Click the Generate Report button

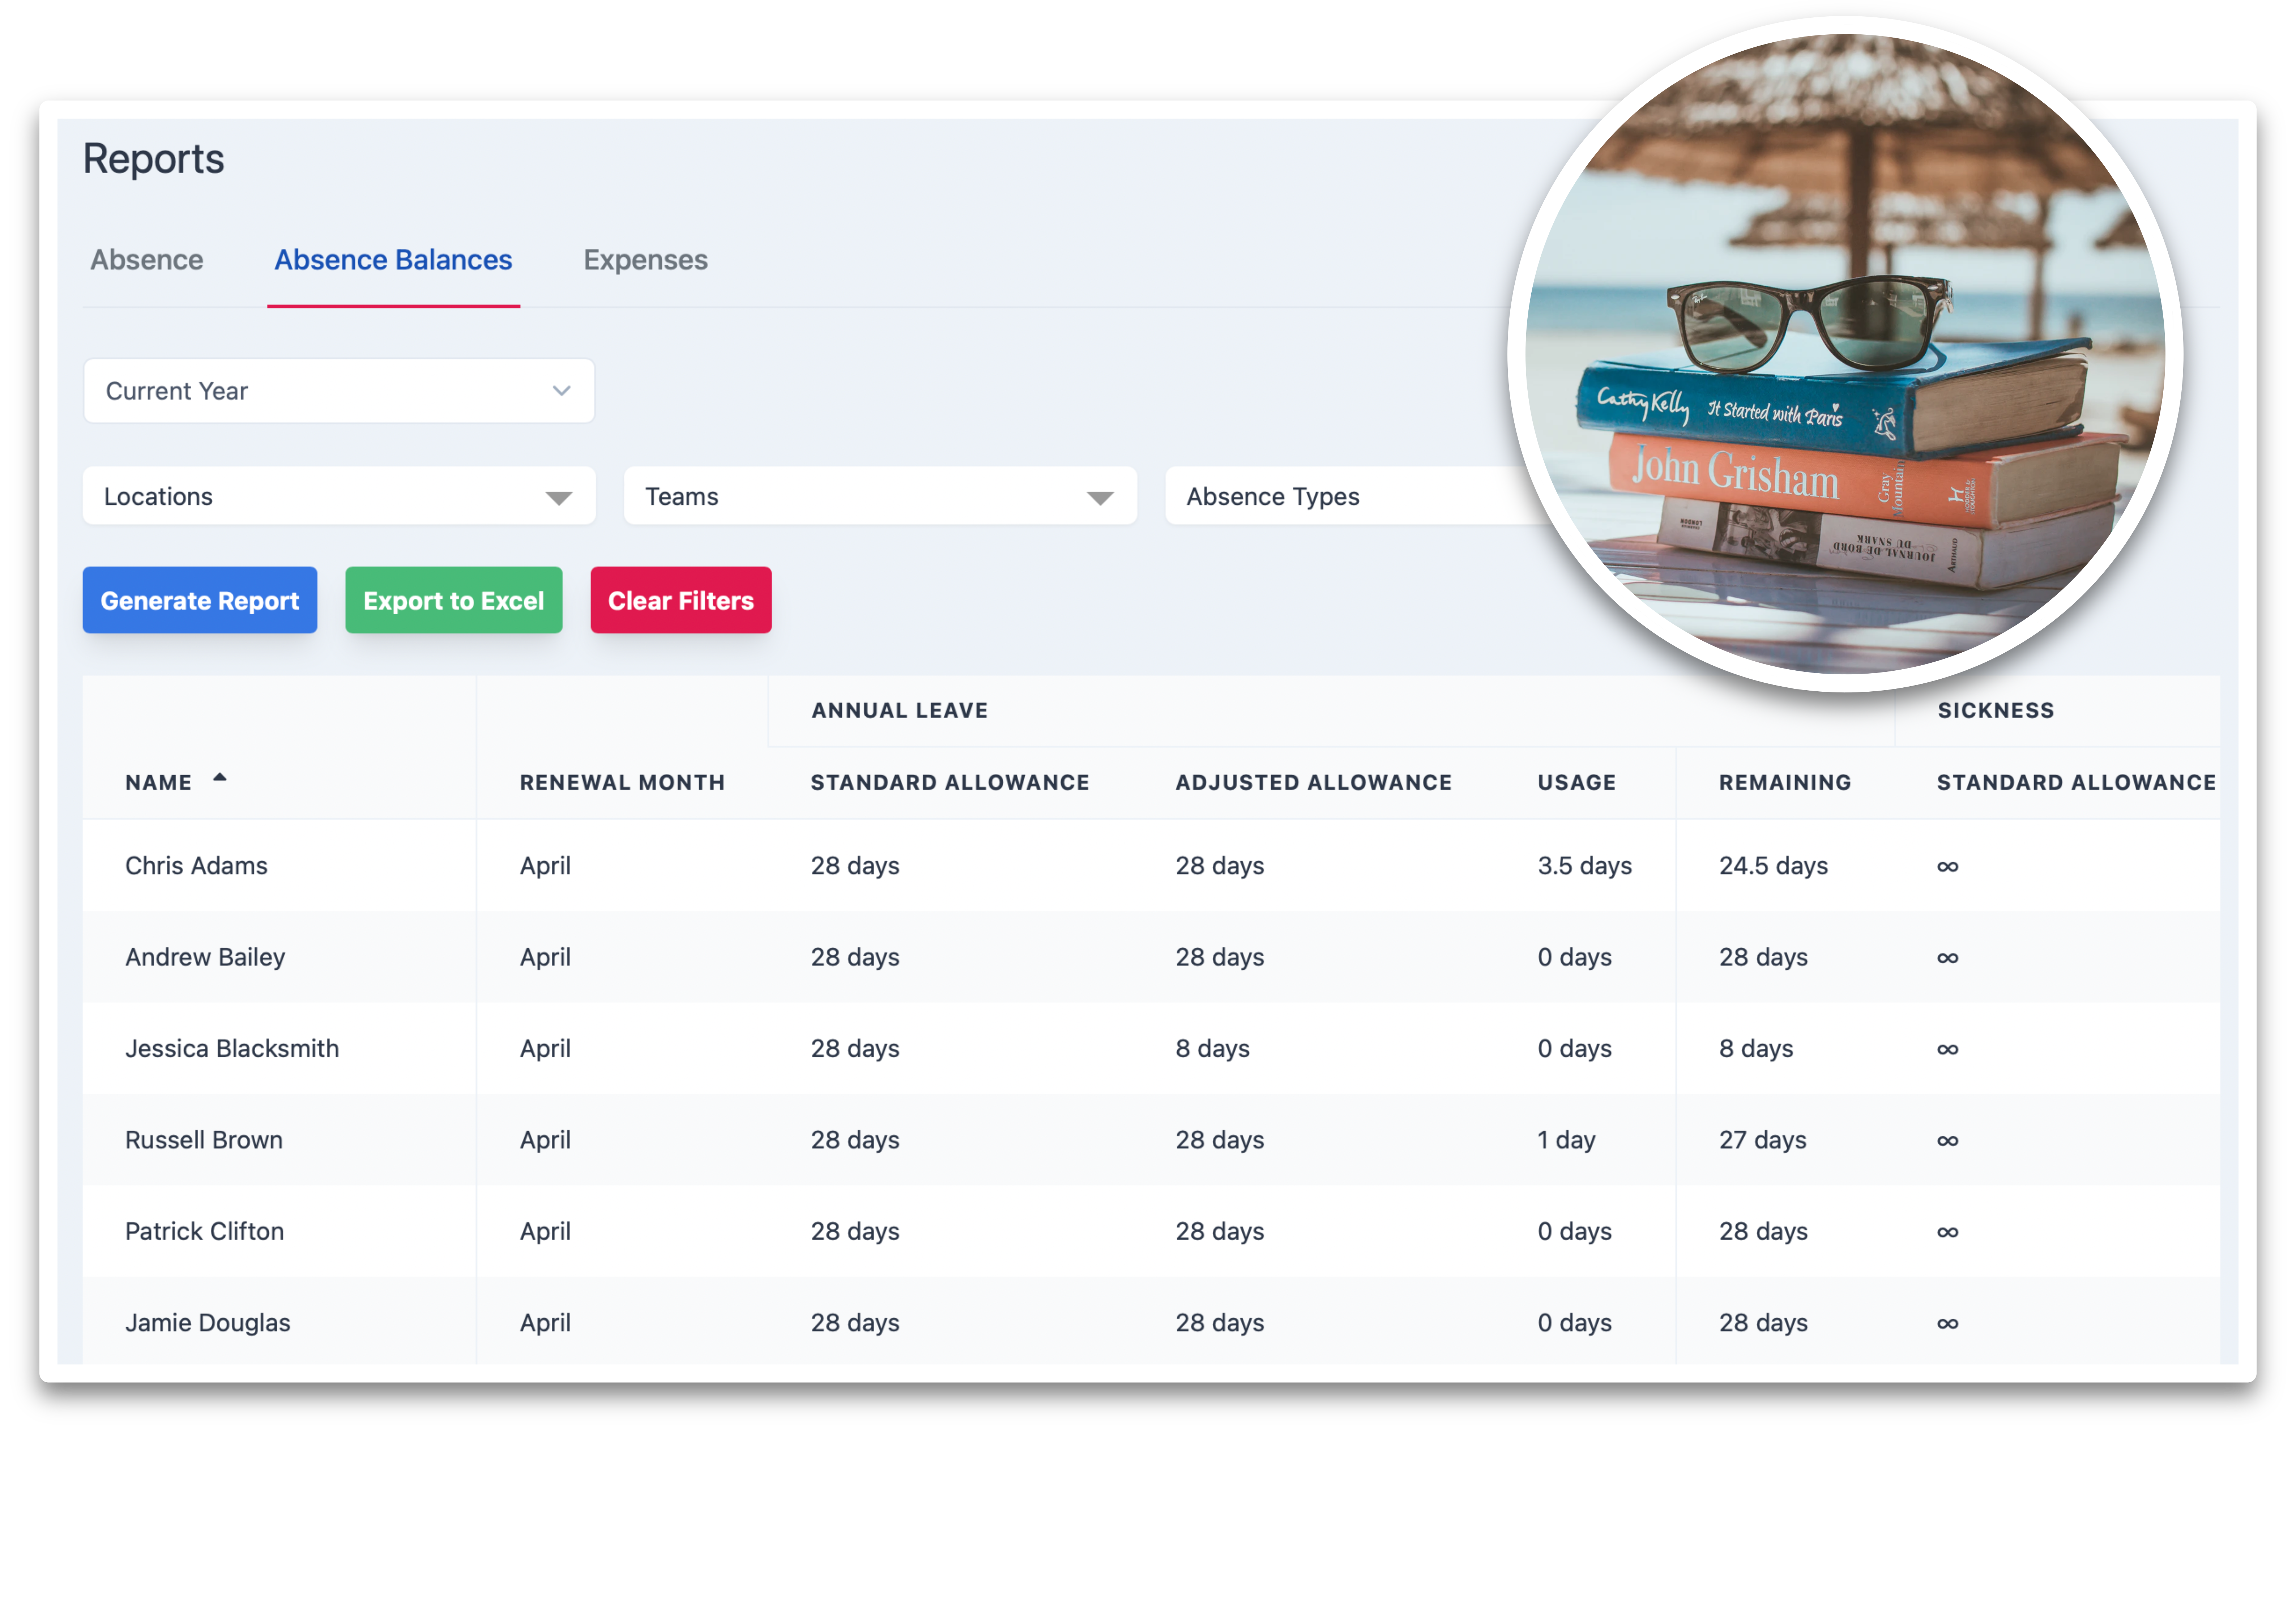point(200,600)
